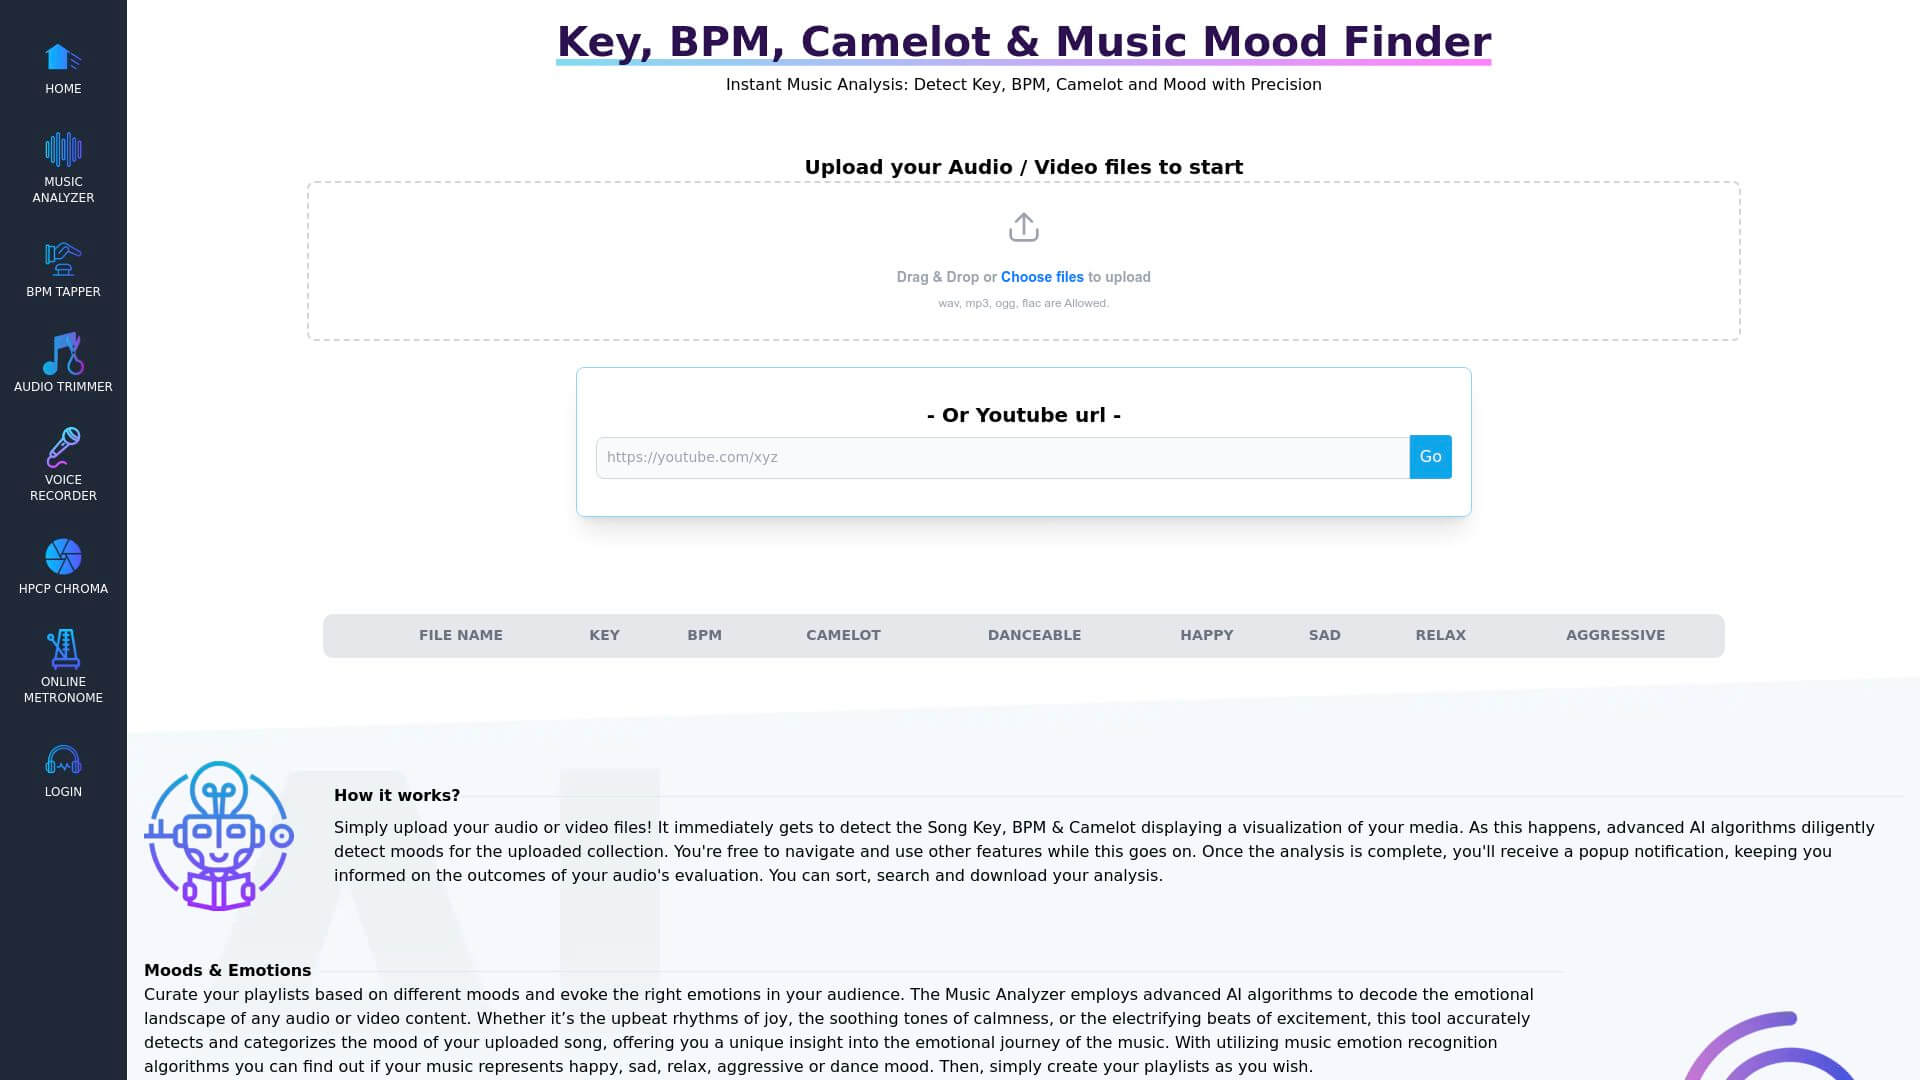Click the BPM column header to sort
This screenshot has width=1920, height=1080.
click(x=704, y=634)
